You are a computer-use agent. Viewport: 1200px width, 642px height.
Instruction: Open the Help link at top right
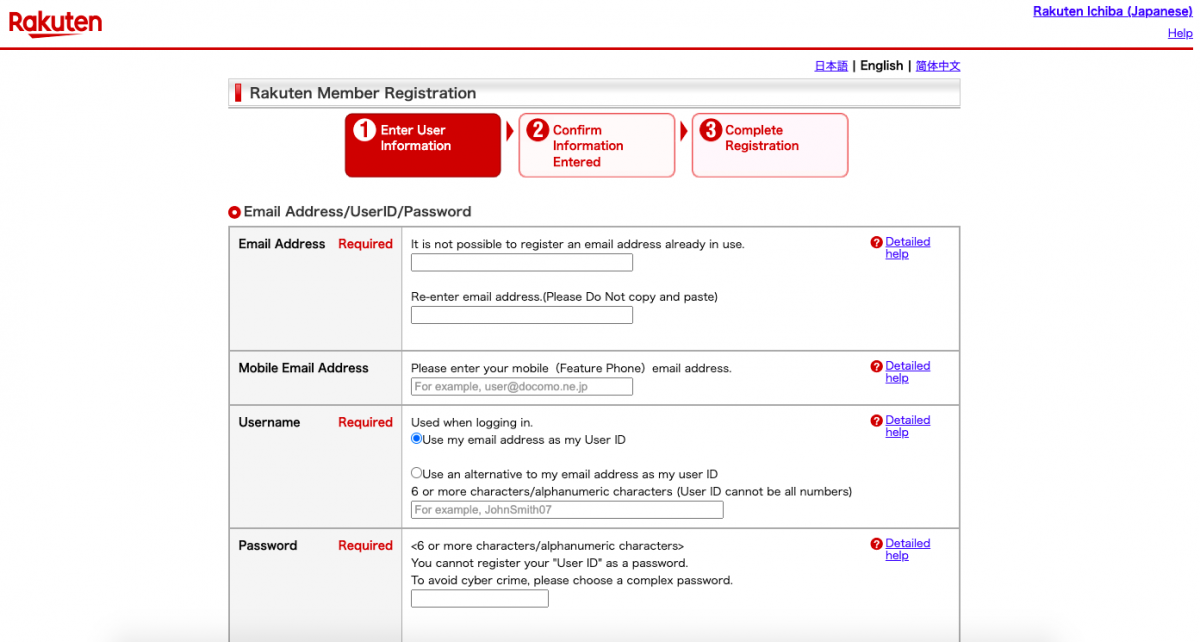(1180, 33)
